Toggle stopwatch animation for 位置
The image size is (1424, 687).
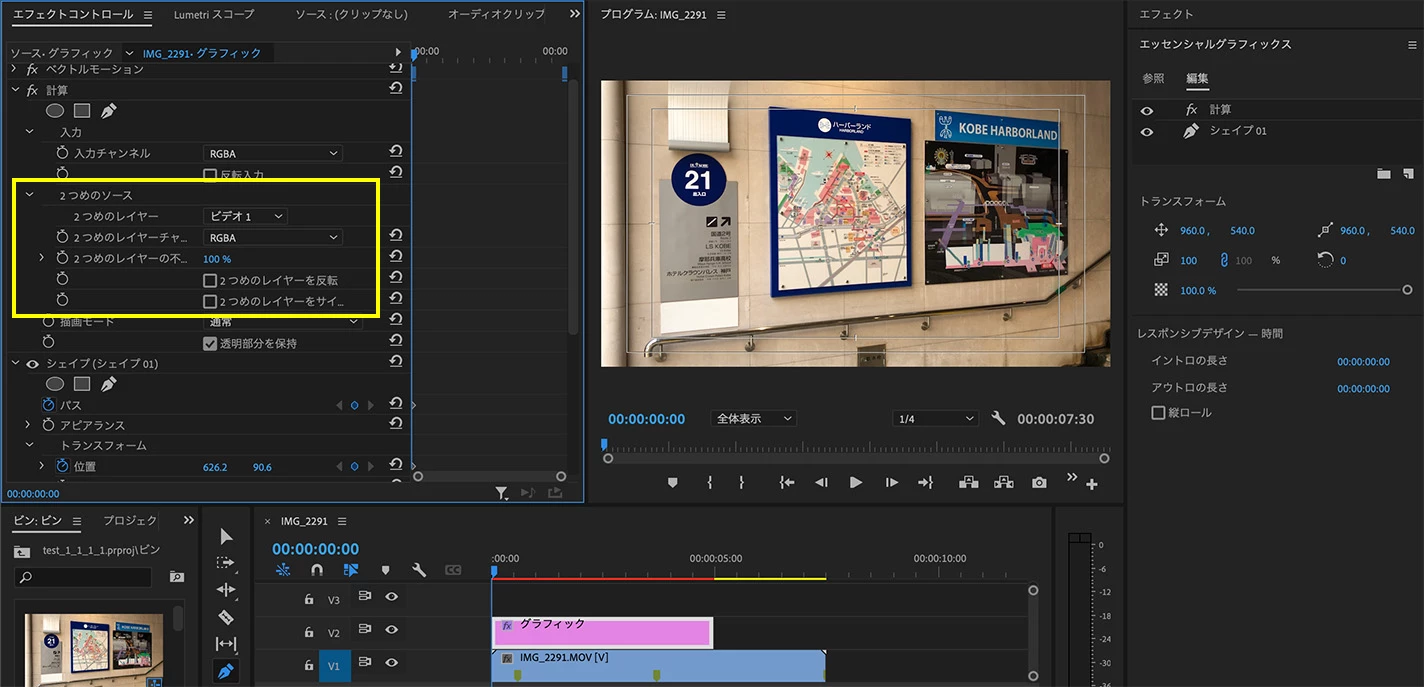pyautogui.click(x=62, y=466)
